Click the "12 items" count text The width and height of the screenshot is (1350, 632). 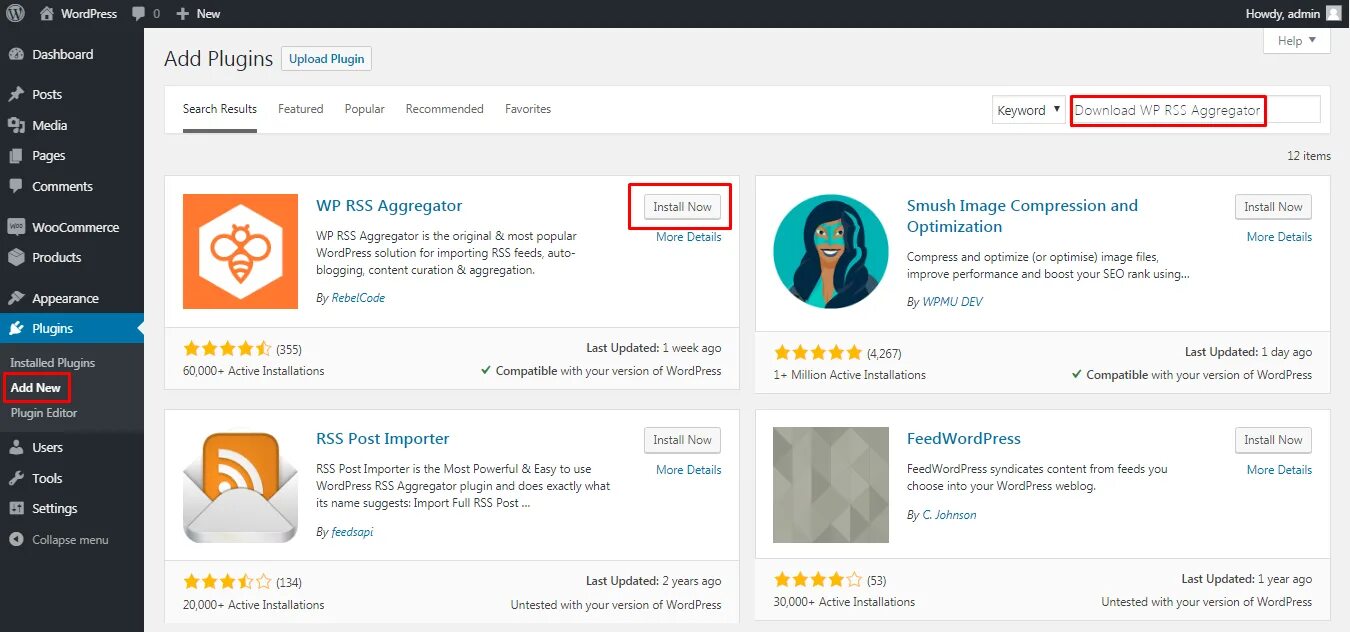[x=1309, y=156]
